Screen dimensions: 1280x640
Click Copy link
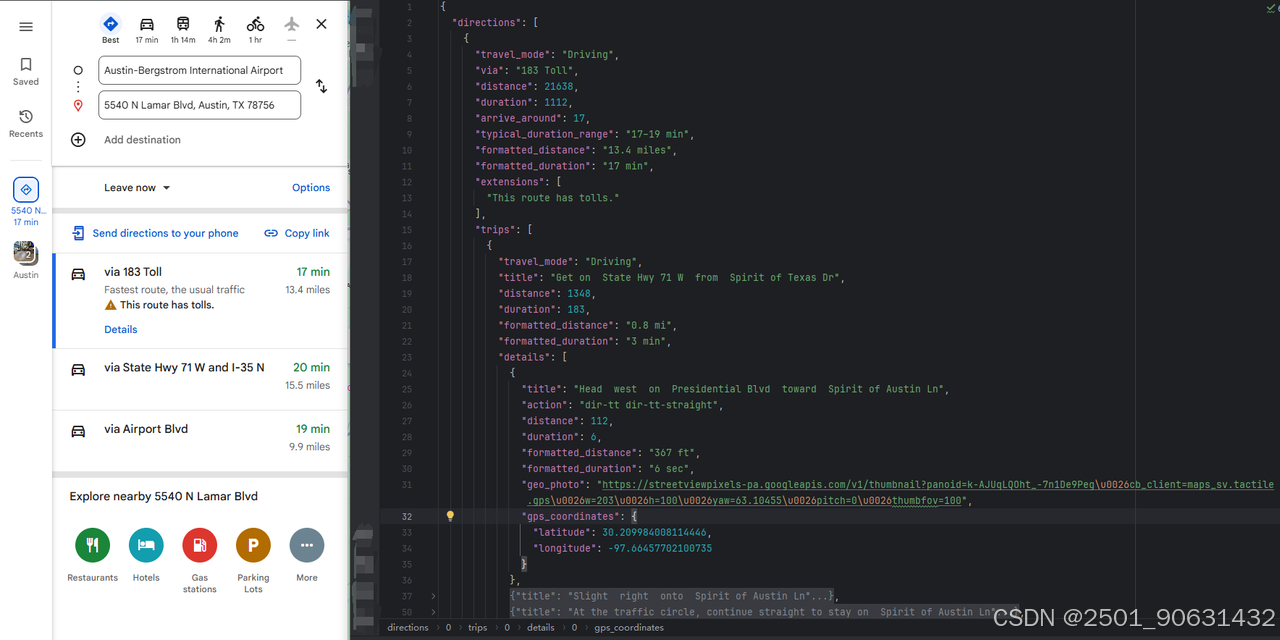(x=297, y=233)
